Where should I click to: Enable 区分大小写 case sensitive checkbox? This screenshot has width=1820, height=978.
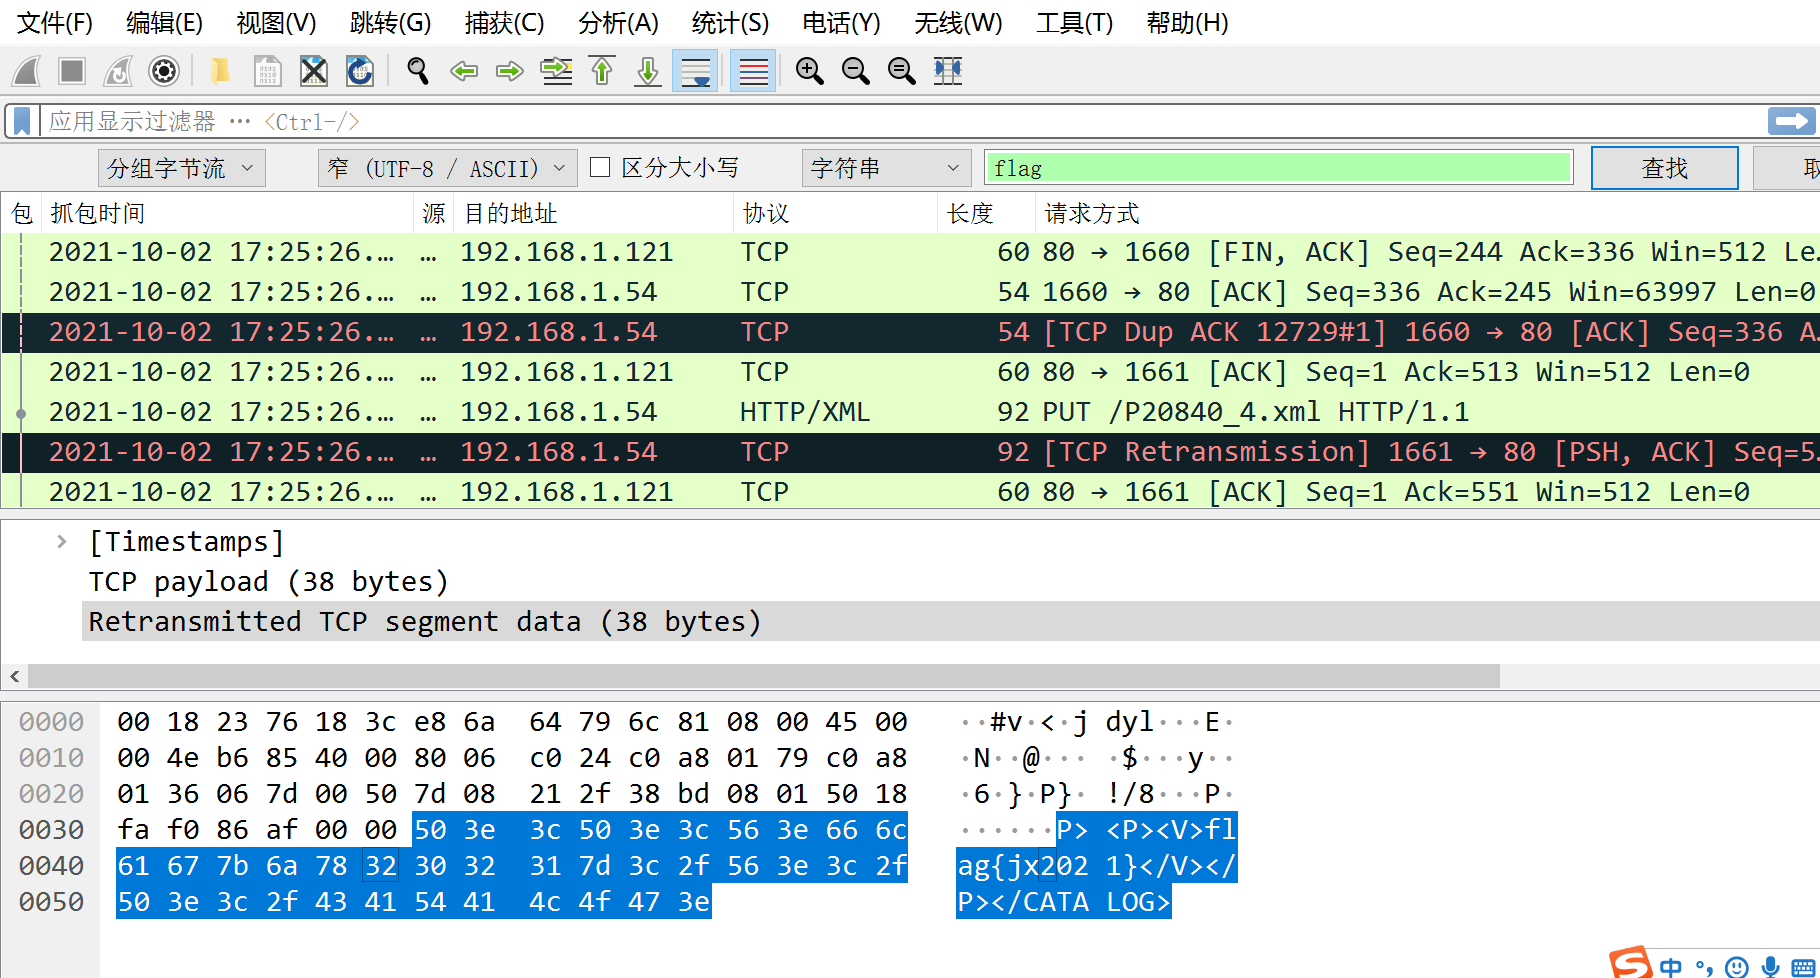[600, 167]
